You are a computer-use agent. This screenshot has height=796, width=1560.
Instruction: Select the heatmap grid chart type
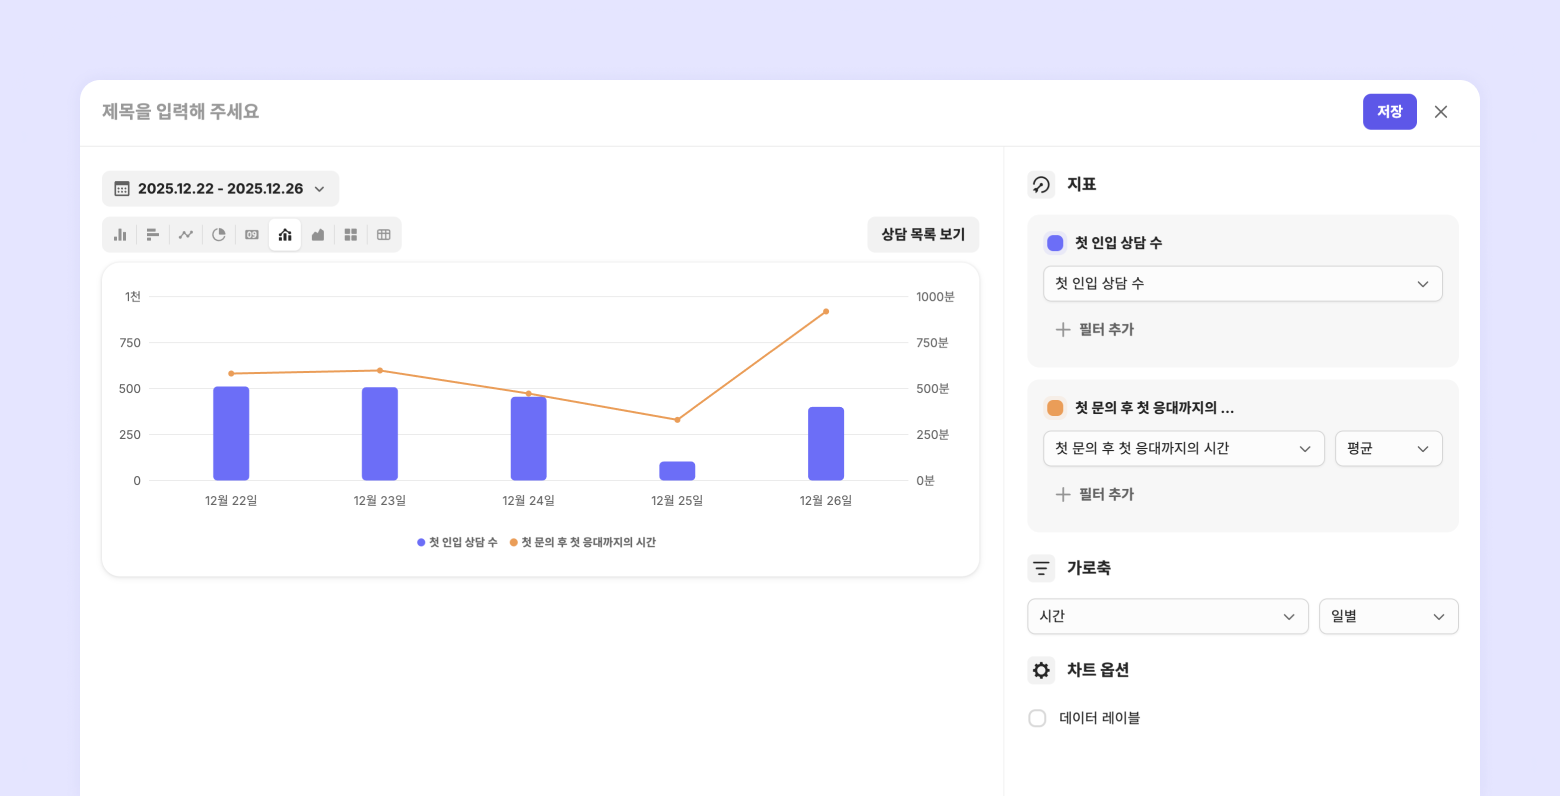(x=351, y=235)
